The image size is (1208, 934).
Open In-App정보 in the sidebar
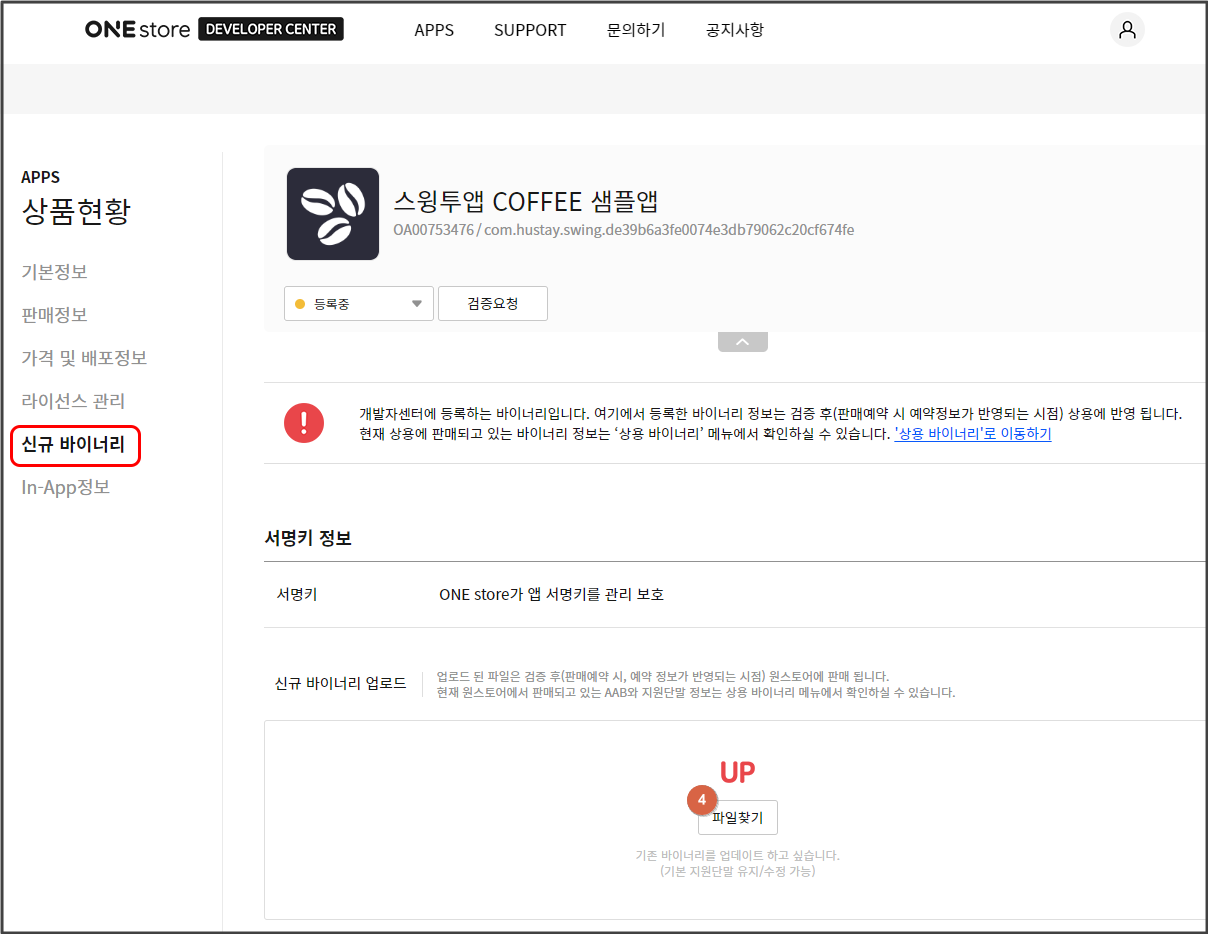tap(65, 488)
